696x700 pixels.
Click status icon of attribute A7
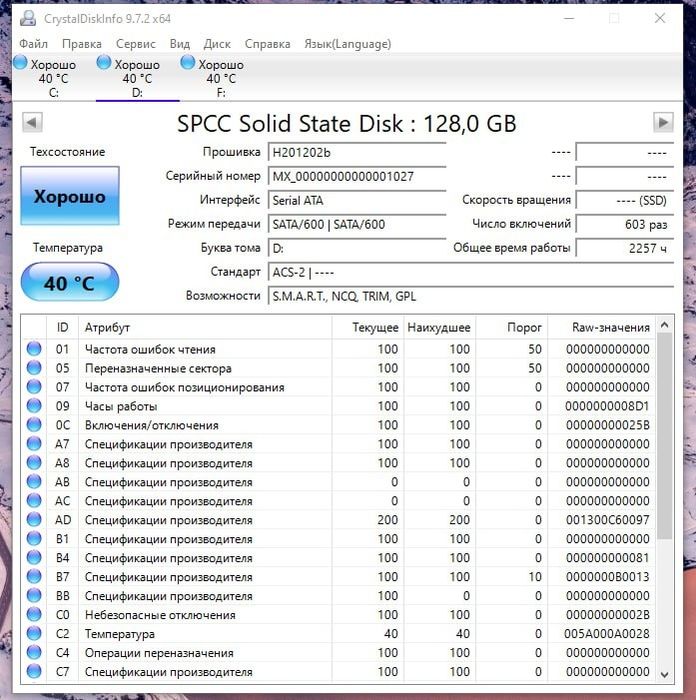34,443
